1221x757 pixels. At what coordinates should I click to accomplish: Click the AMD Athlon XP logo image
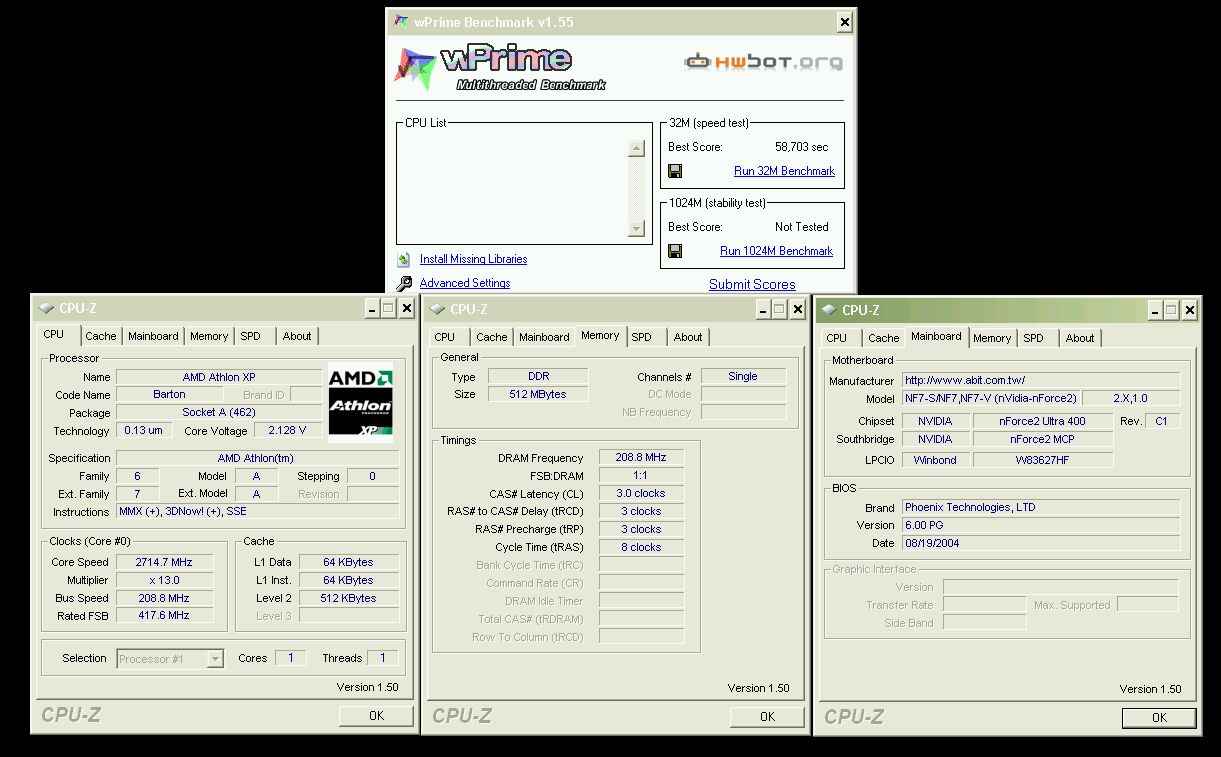[361, 405]
